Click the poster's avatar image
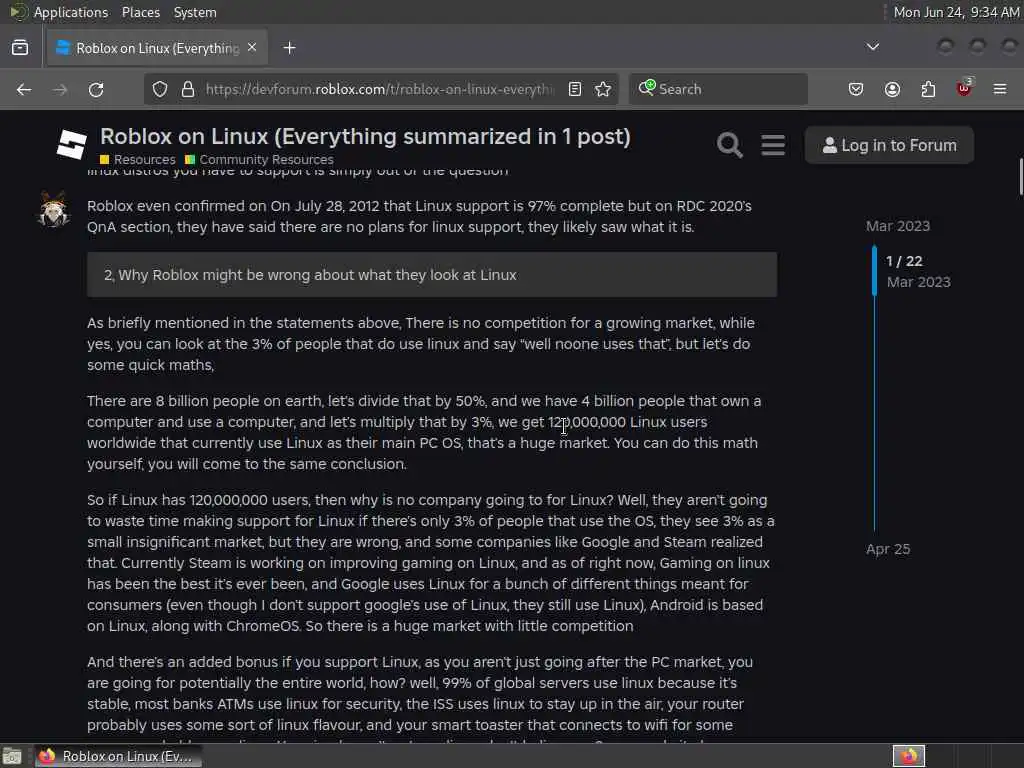Screen dimensions: 1024x768 click(54, 210)
